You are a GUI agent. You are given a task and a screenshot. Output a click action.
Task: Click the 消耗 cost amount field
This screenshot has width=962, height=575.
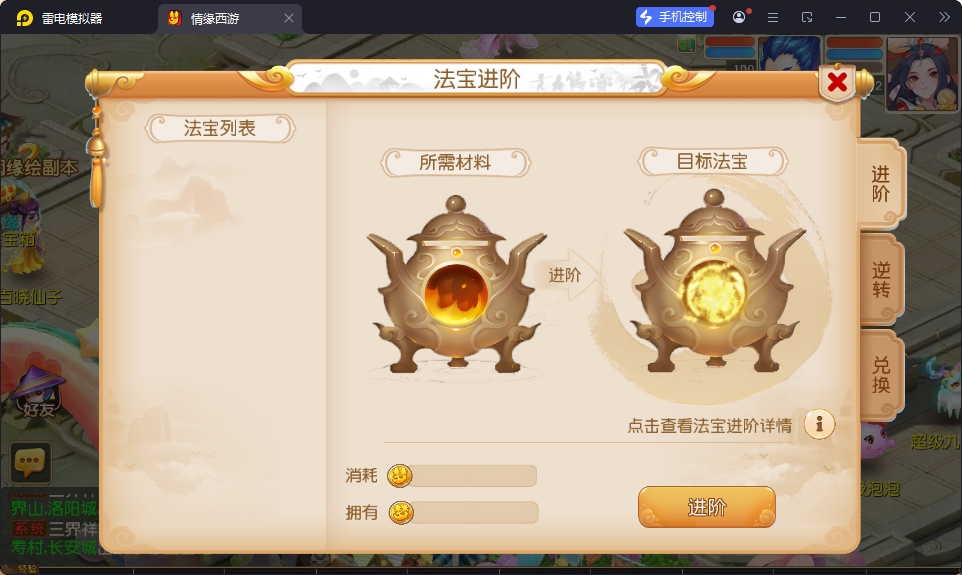pos(473,476)
